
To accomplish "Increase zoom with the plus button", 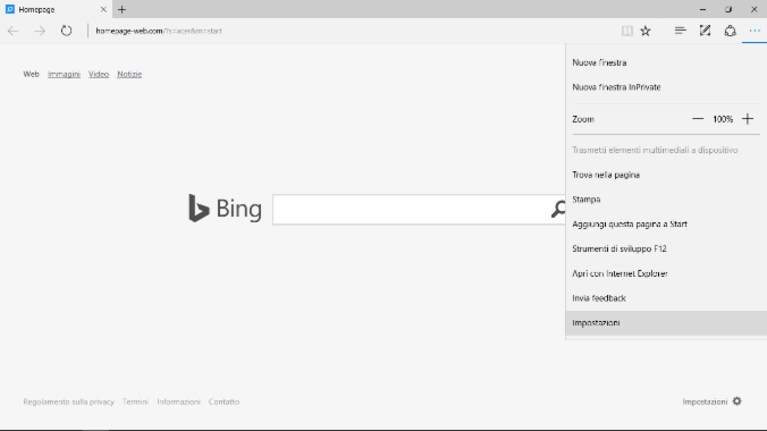I will 747,119.
